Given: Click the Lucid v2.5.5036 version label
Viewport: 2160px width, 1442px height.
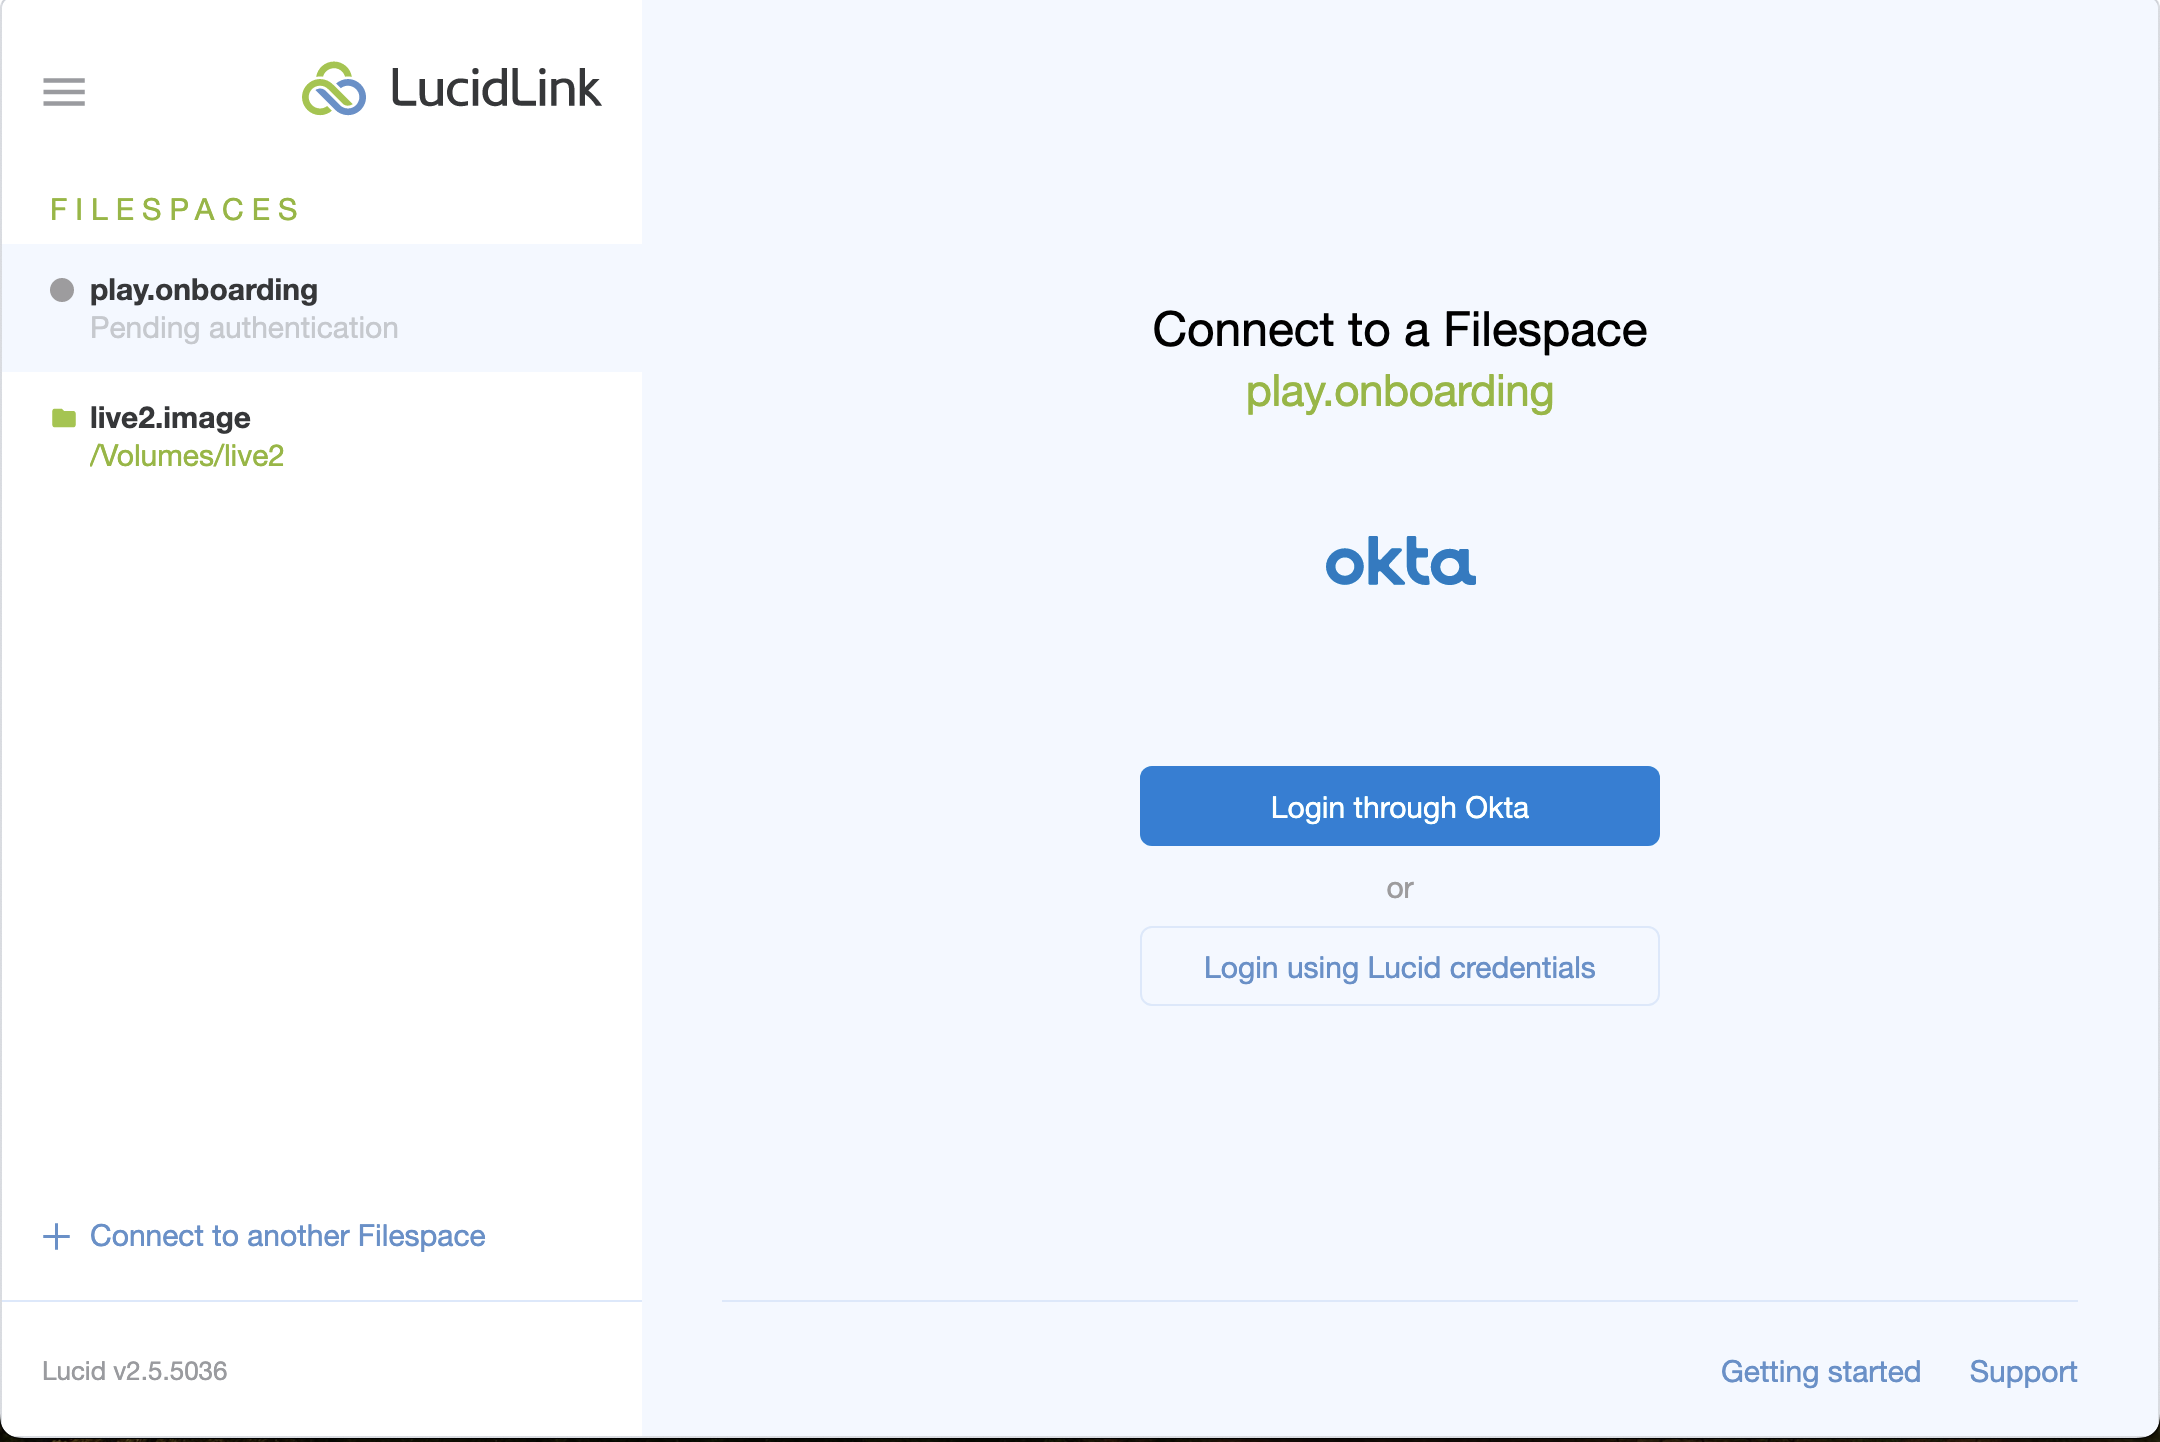Looking at the screenshot, I should pyautogui.click(x=135, y=1371).
